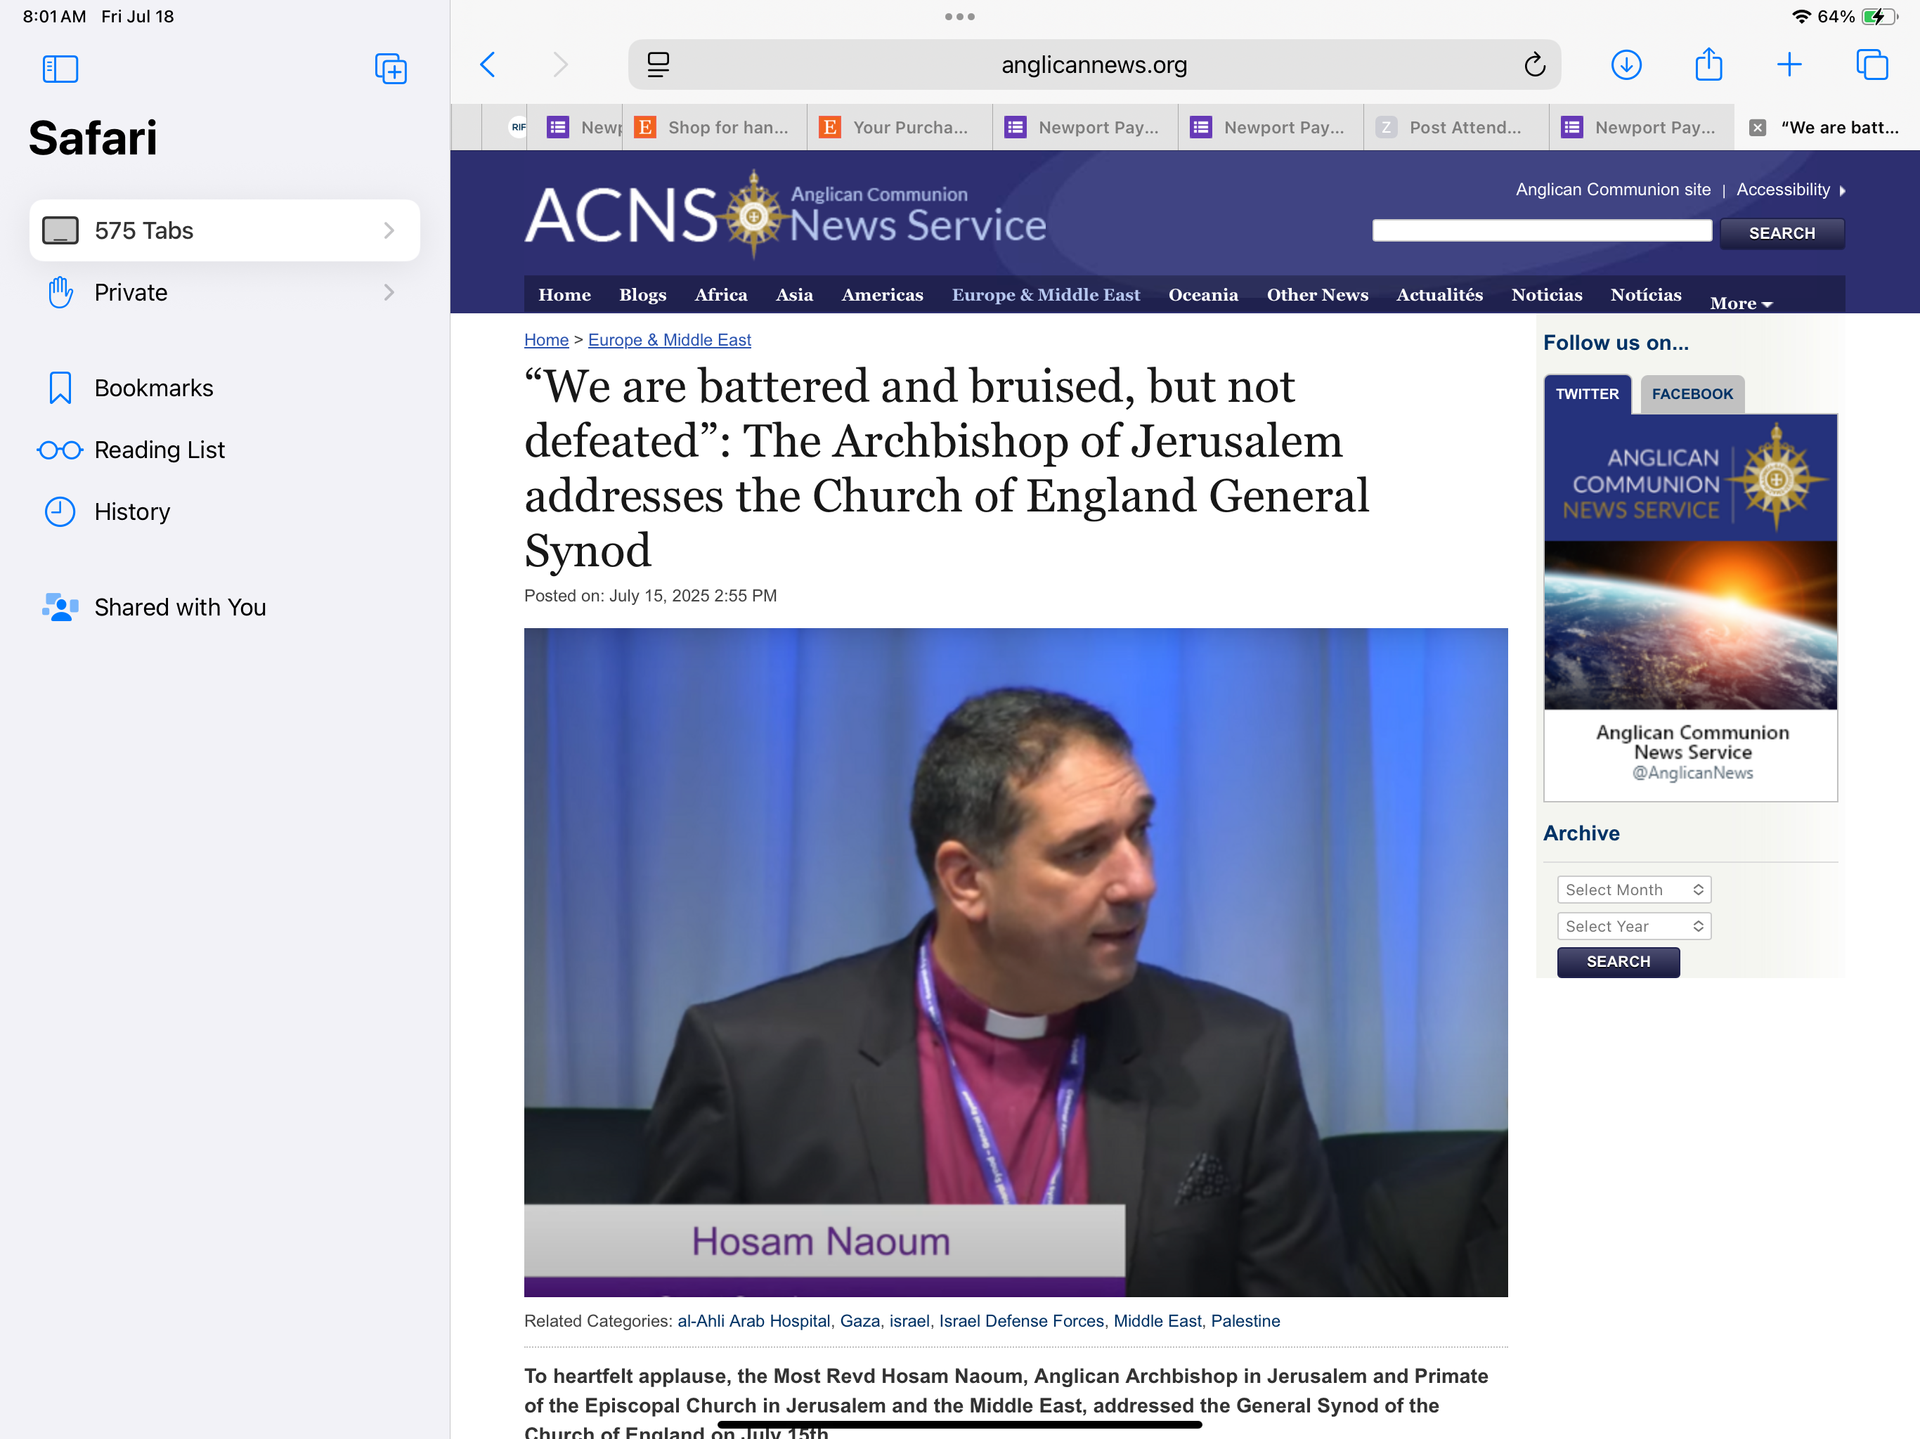Reload the anglicannews.org page
The width and height of the screenshot is (1920, 1439).
tap(1534, 65)
